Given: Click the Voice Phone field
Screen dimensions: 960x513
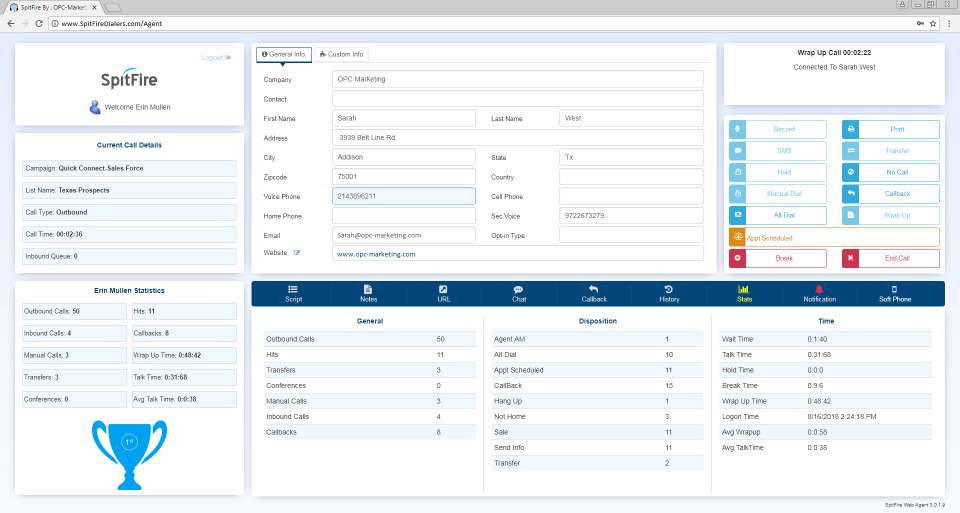Looking at the screenshot, I should pos(403,197).
